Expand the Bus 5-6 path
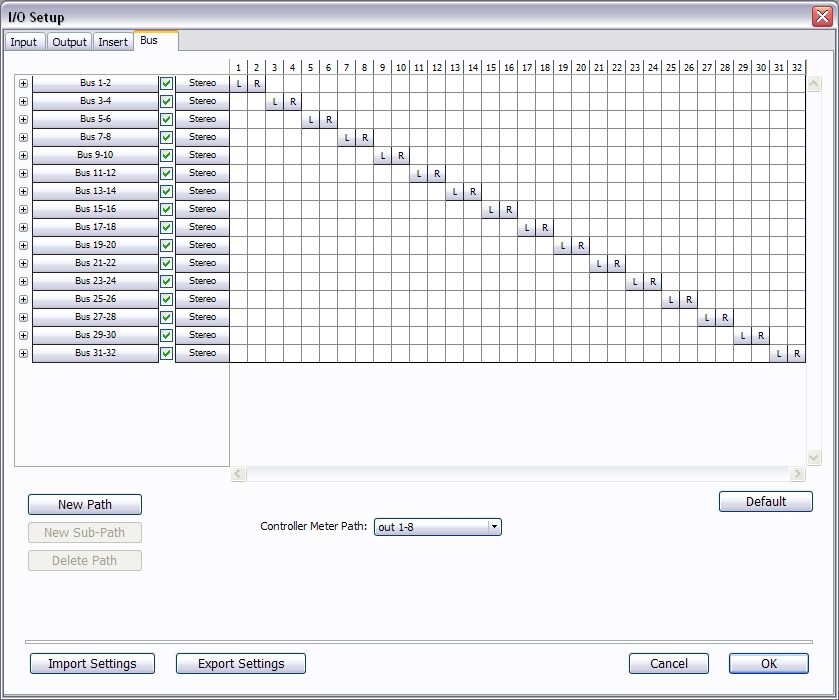Image resolution: width=839 pixels, height=700 pixels. (x=23, y=119)
